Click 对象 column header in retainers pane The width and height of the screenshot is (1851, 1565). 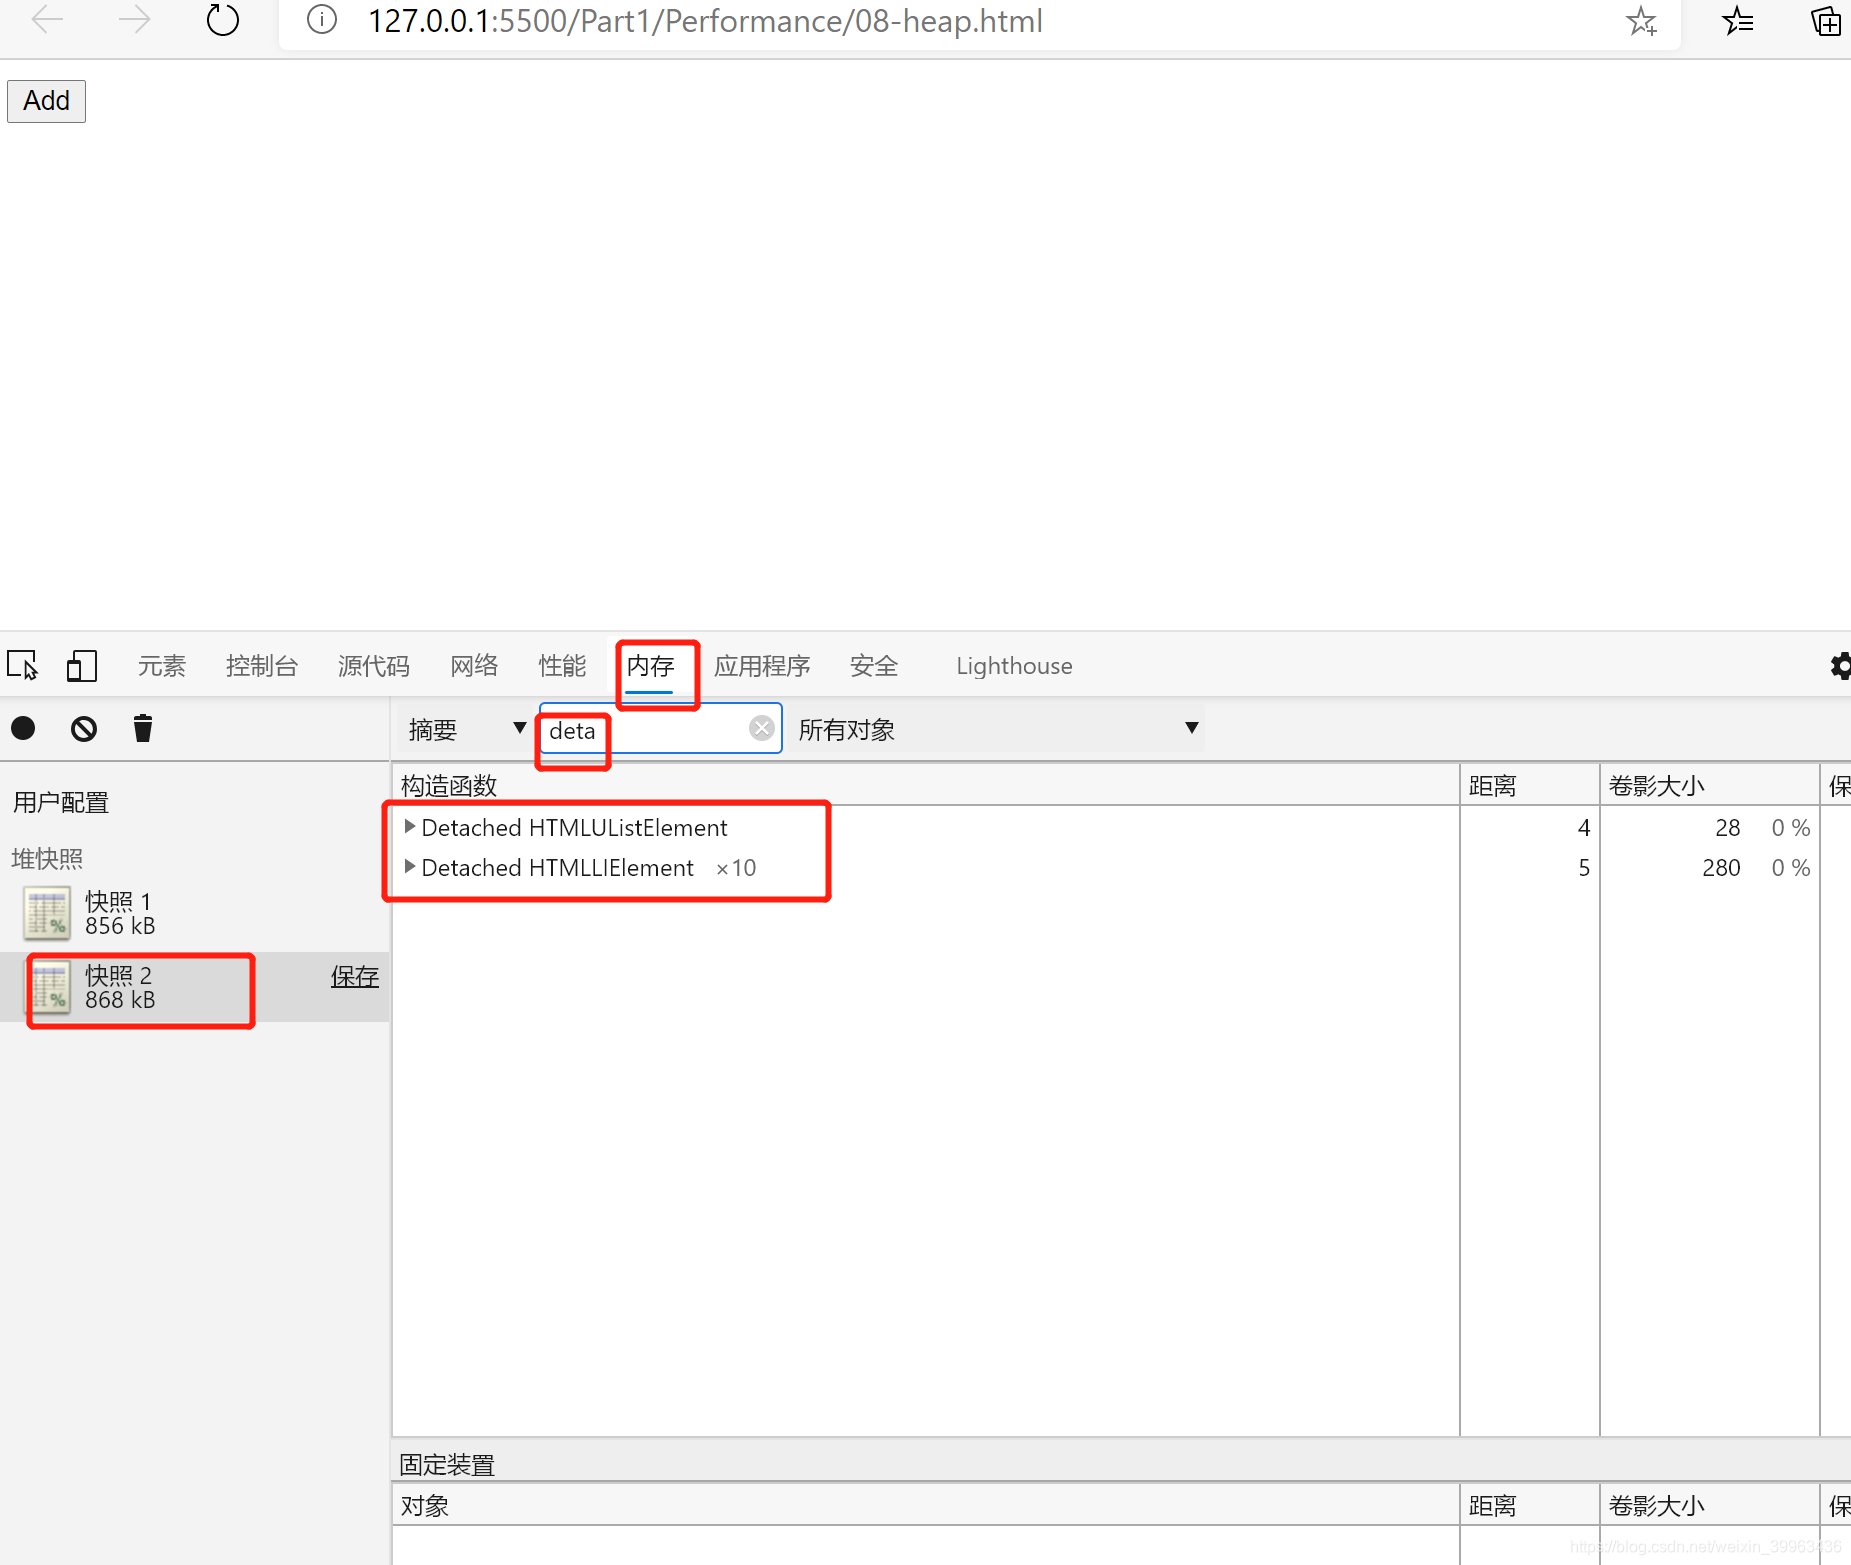925,1506
